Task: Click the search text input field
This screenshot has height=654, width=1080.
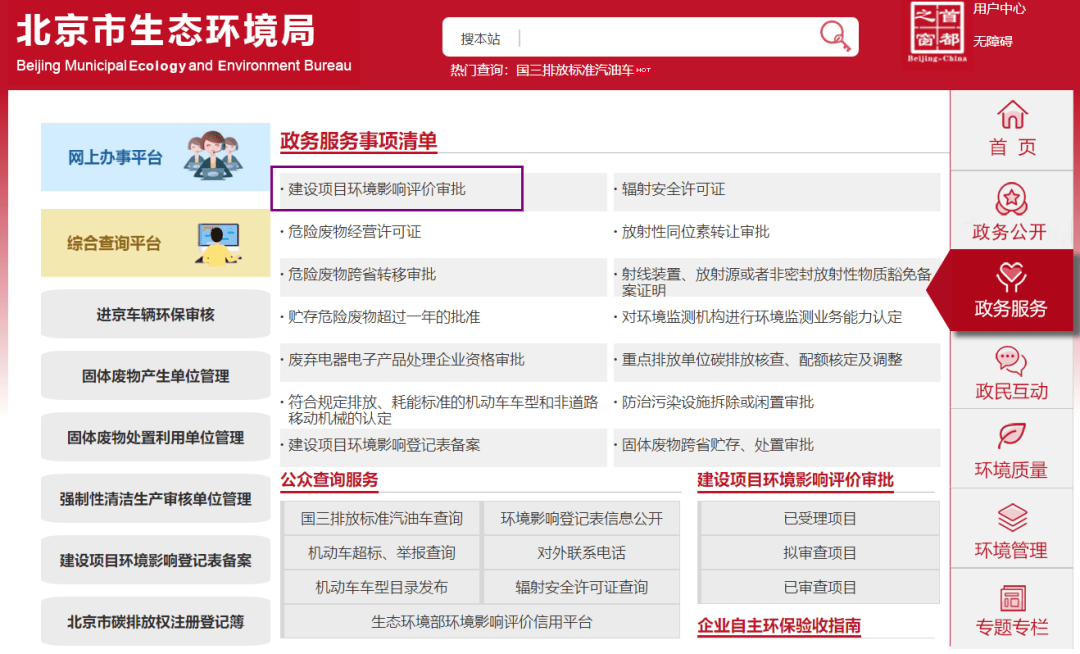Action: click(x=665, y=38)
